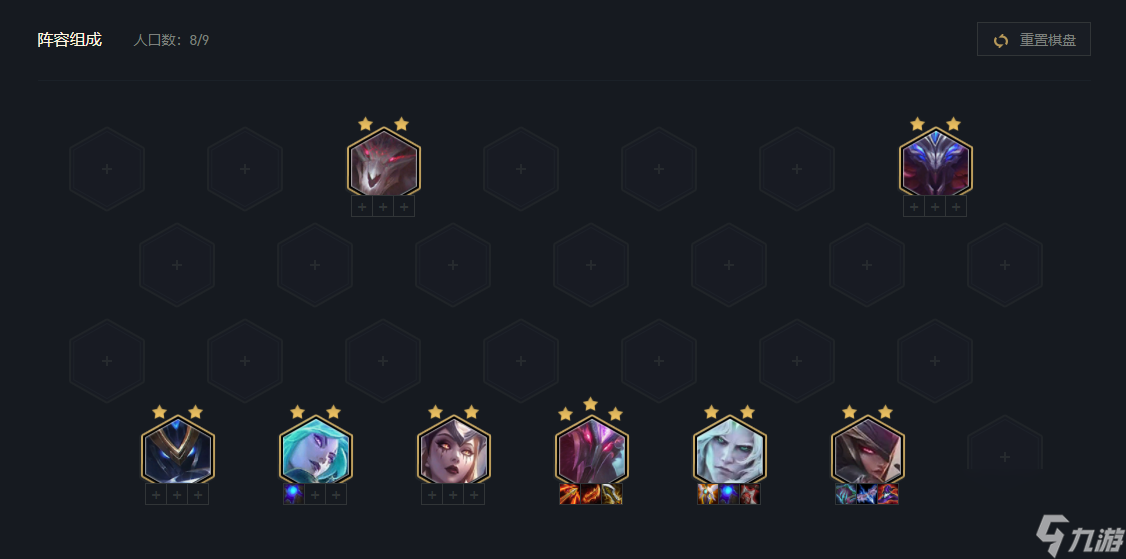Select the hooded red-eyed champion on bottom row

tap(867, 450)
